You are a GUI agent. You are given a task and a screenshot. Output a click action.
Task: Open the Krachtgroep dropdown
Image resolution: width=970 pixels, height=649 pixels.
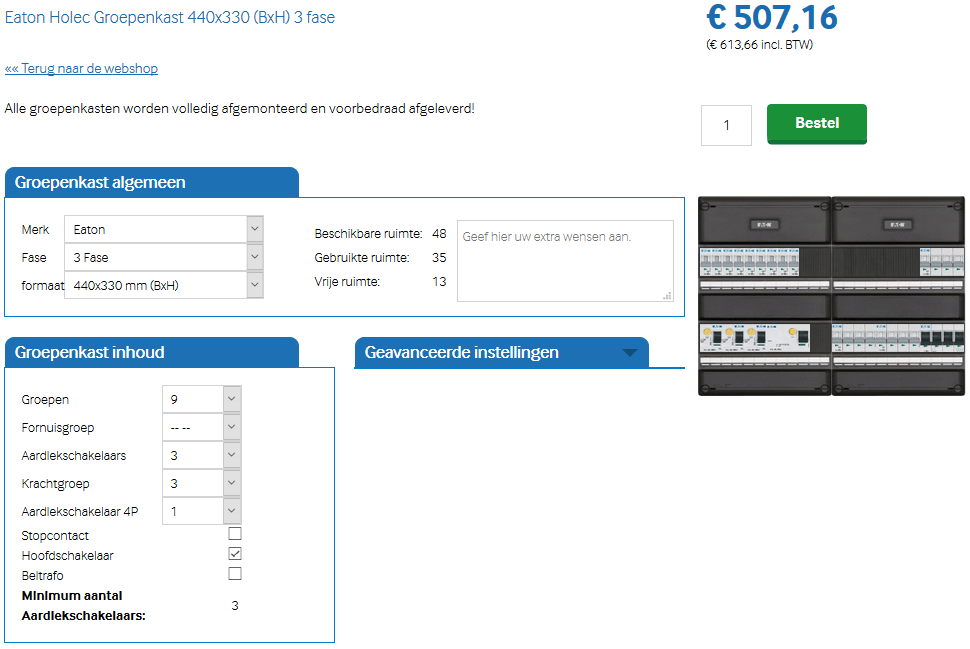pos(202,483)
